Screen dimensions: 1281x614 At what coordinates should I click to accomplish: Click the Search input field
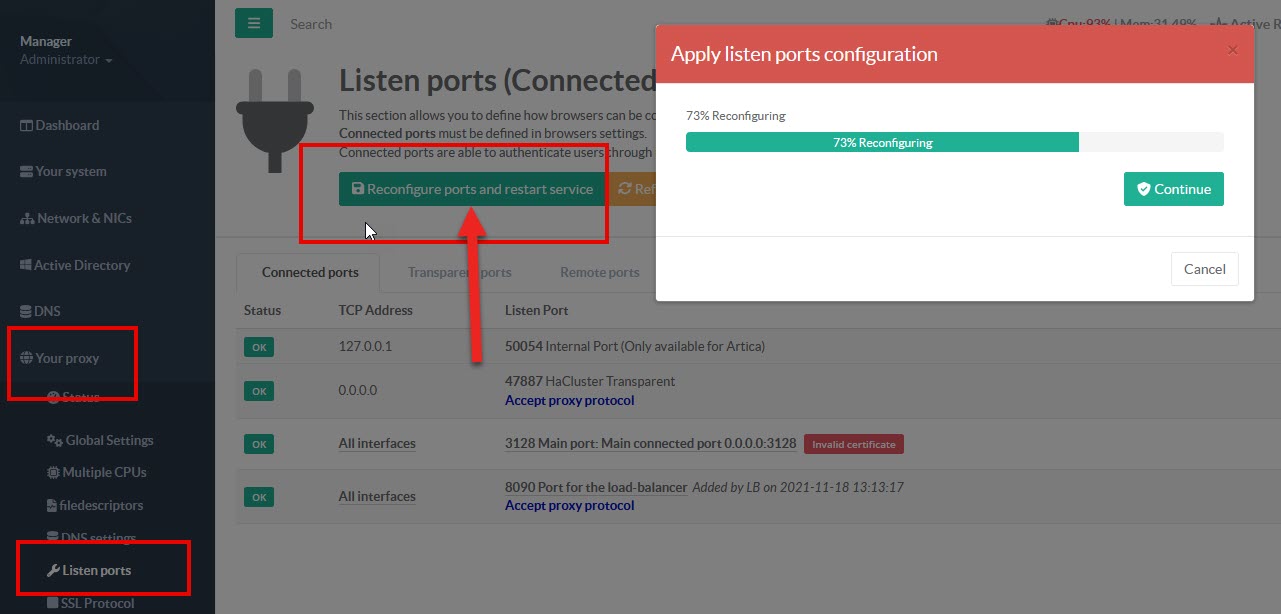tap(400, 24)
